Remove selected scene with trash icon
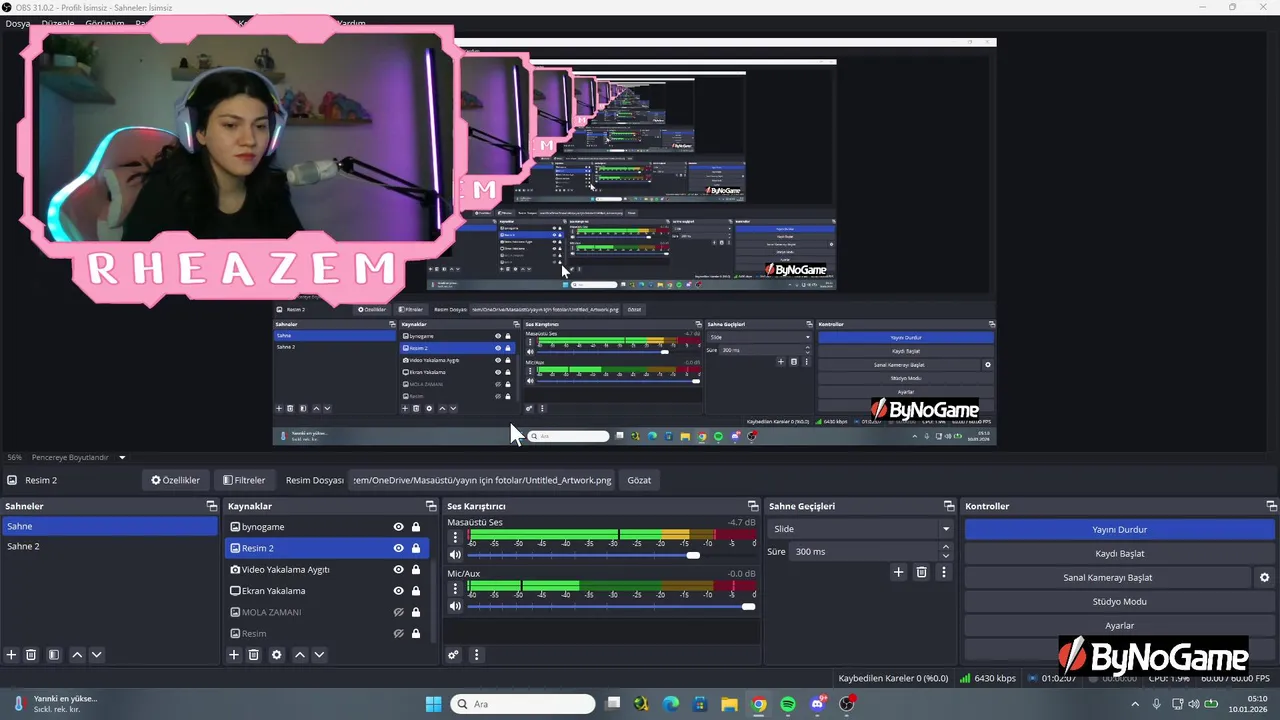 tap(31, 655)
